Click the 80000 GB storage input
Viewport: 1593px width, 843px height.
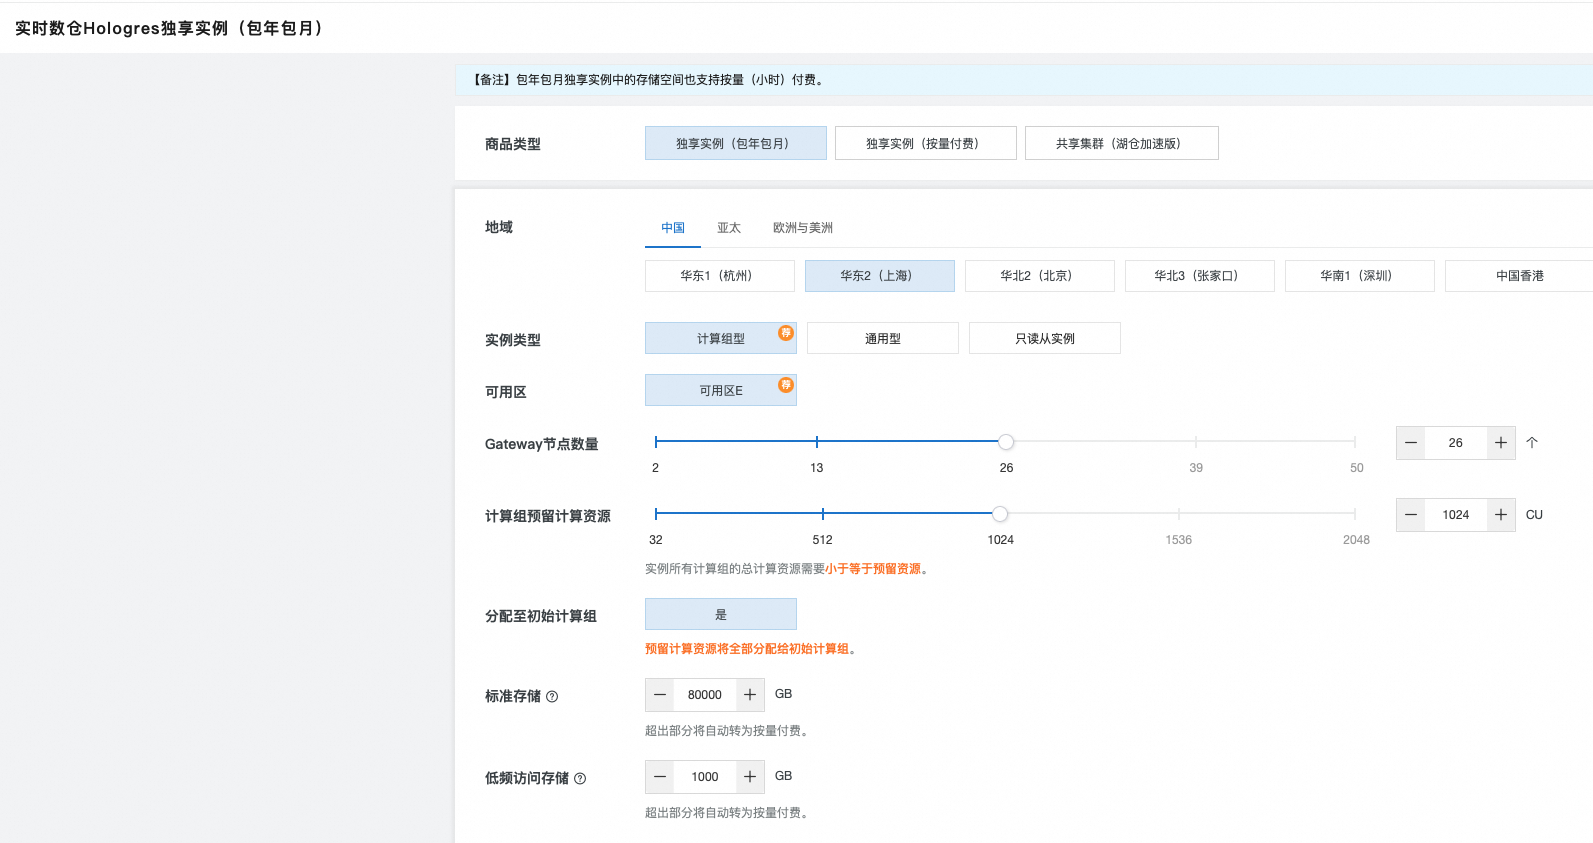click(x=705, y=695)
